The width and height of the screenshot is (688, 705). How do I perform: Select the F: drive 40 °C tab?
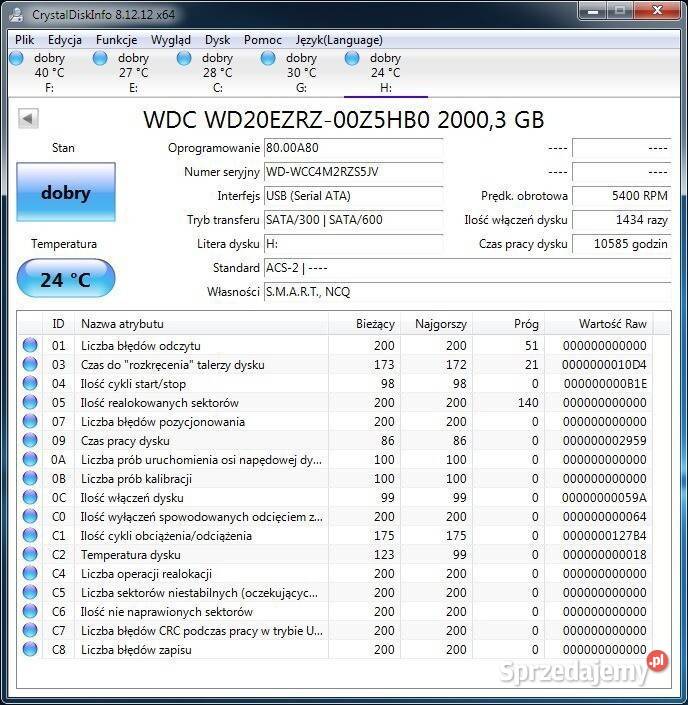[x=49, y=73]
